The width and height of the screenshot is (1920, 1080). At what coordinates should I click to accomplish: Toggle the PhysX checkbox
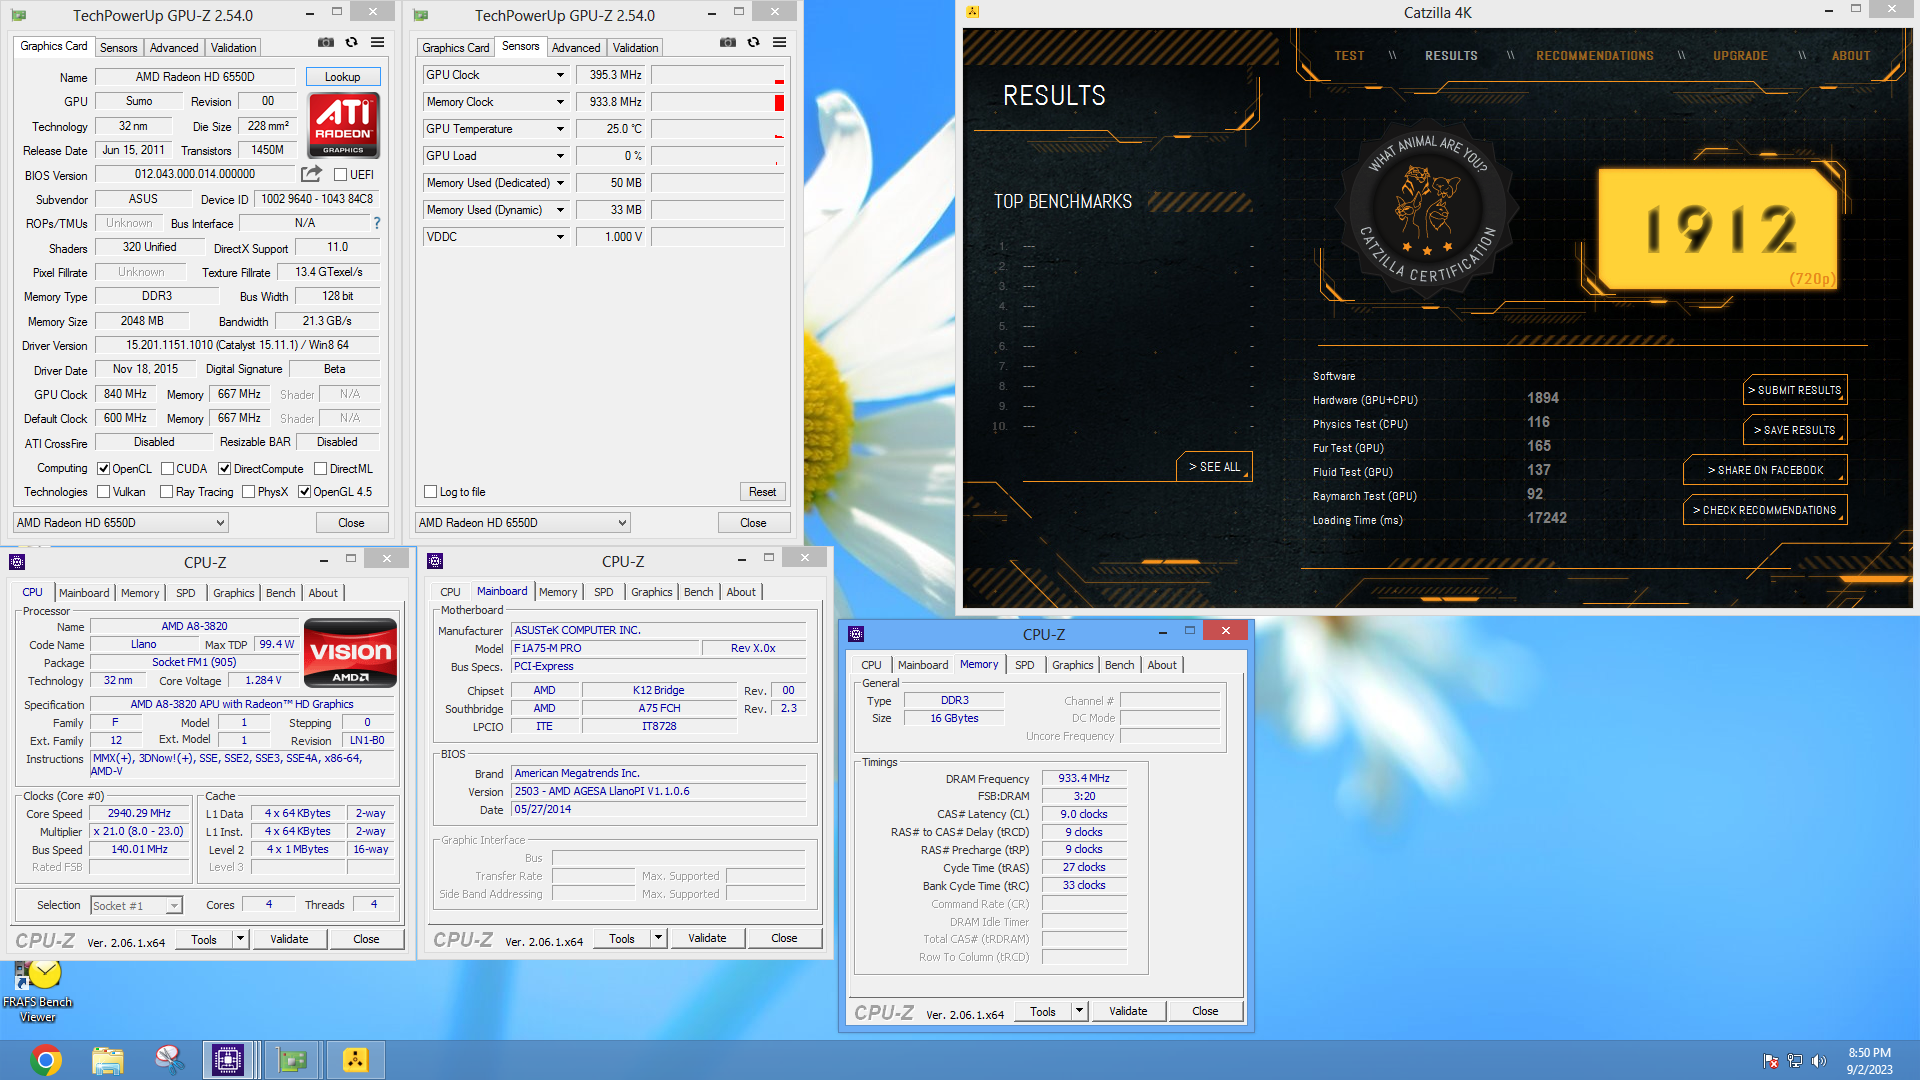[248, 492]
